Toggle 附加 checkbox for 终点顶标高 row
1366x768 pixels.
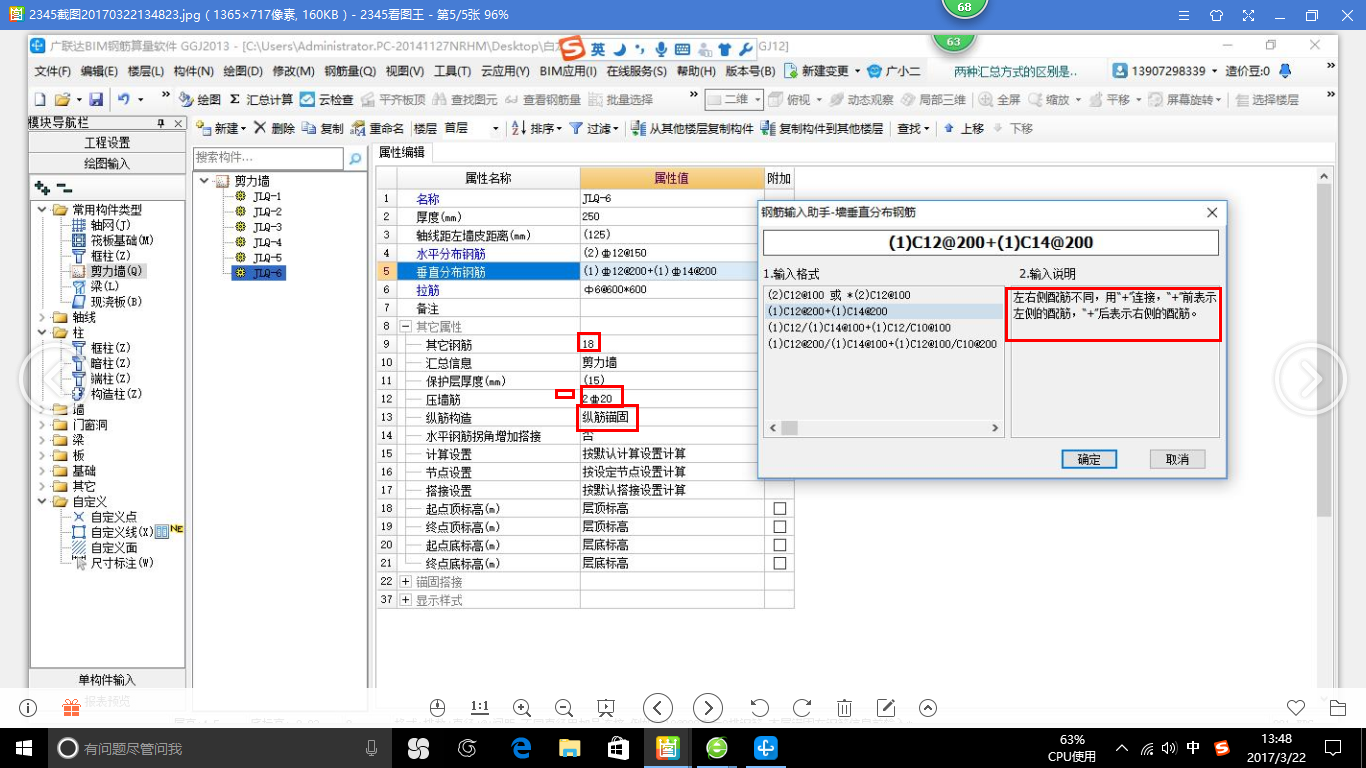[x=780, y=527]
